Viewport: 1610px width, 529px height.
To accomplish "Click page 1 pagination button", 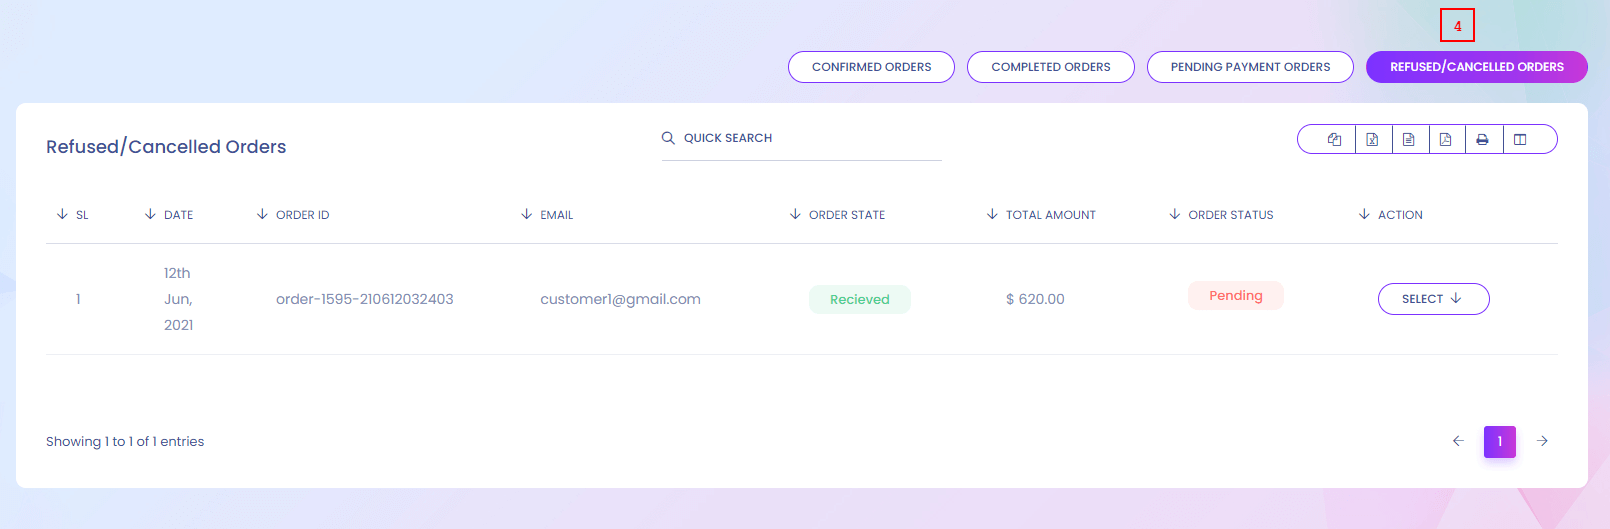I will 1499,441.
